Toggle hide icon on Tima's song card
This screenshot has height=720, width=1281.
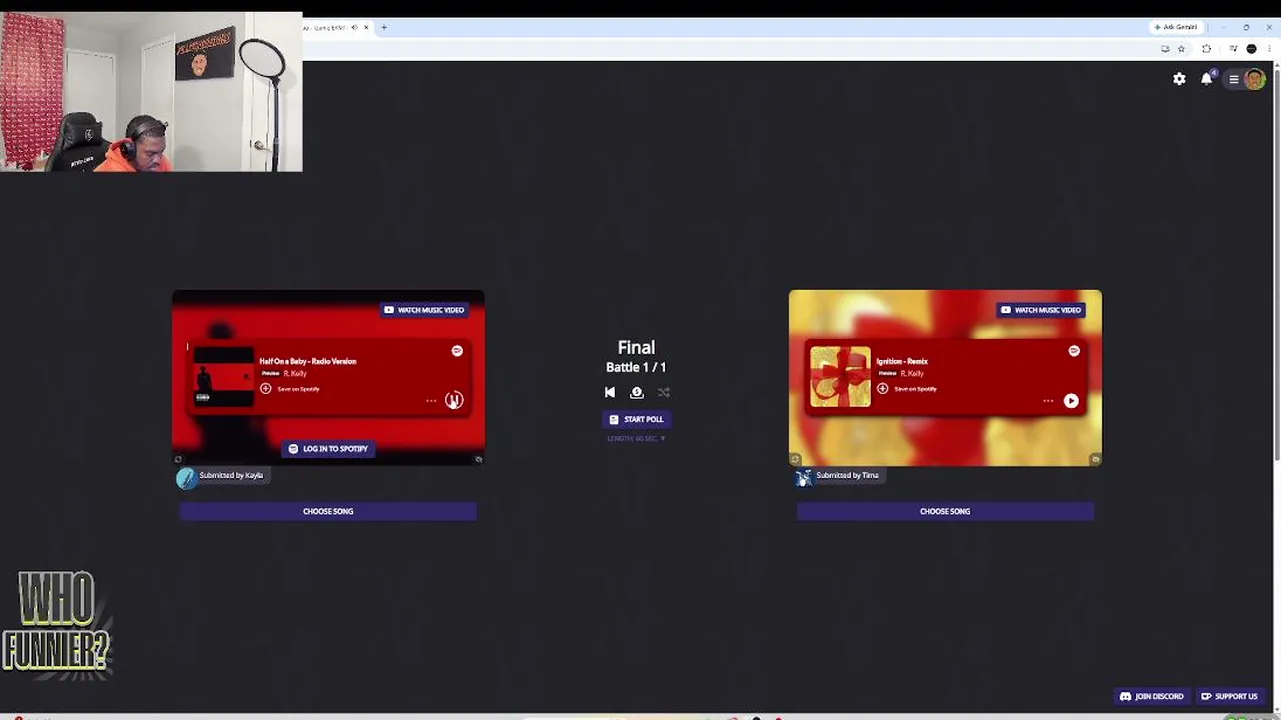[x=1096, y=460]
